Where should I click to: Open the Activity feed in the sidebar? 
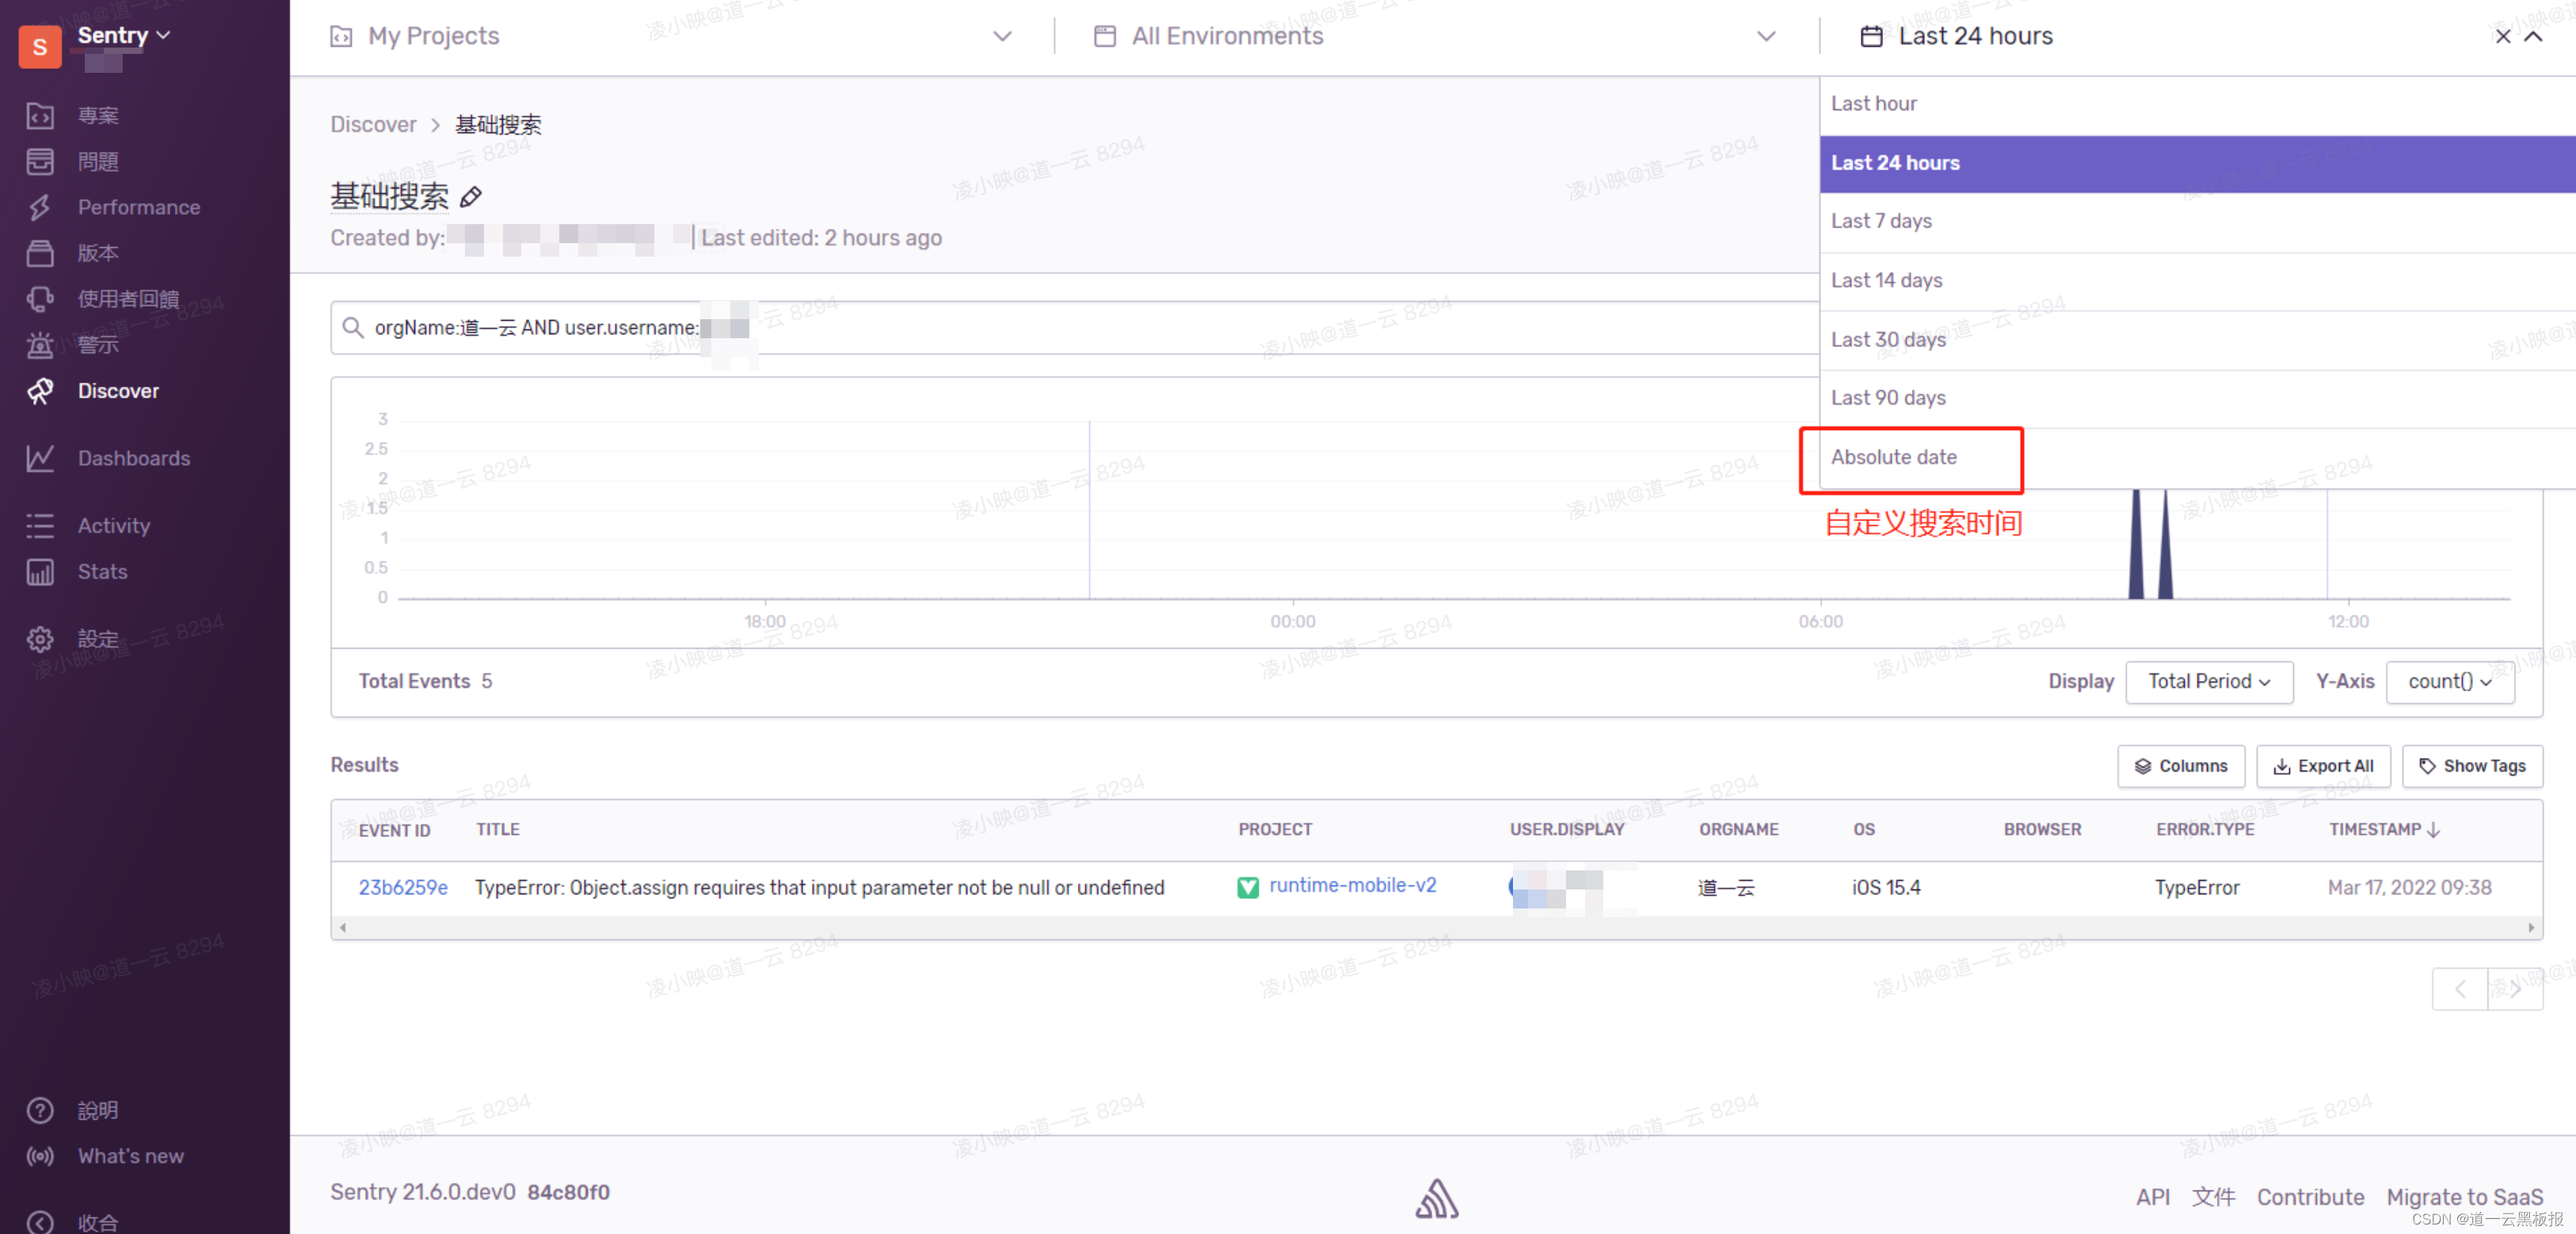pos(113,525)
